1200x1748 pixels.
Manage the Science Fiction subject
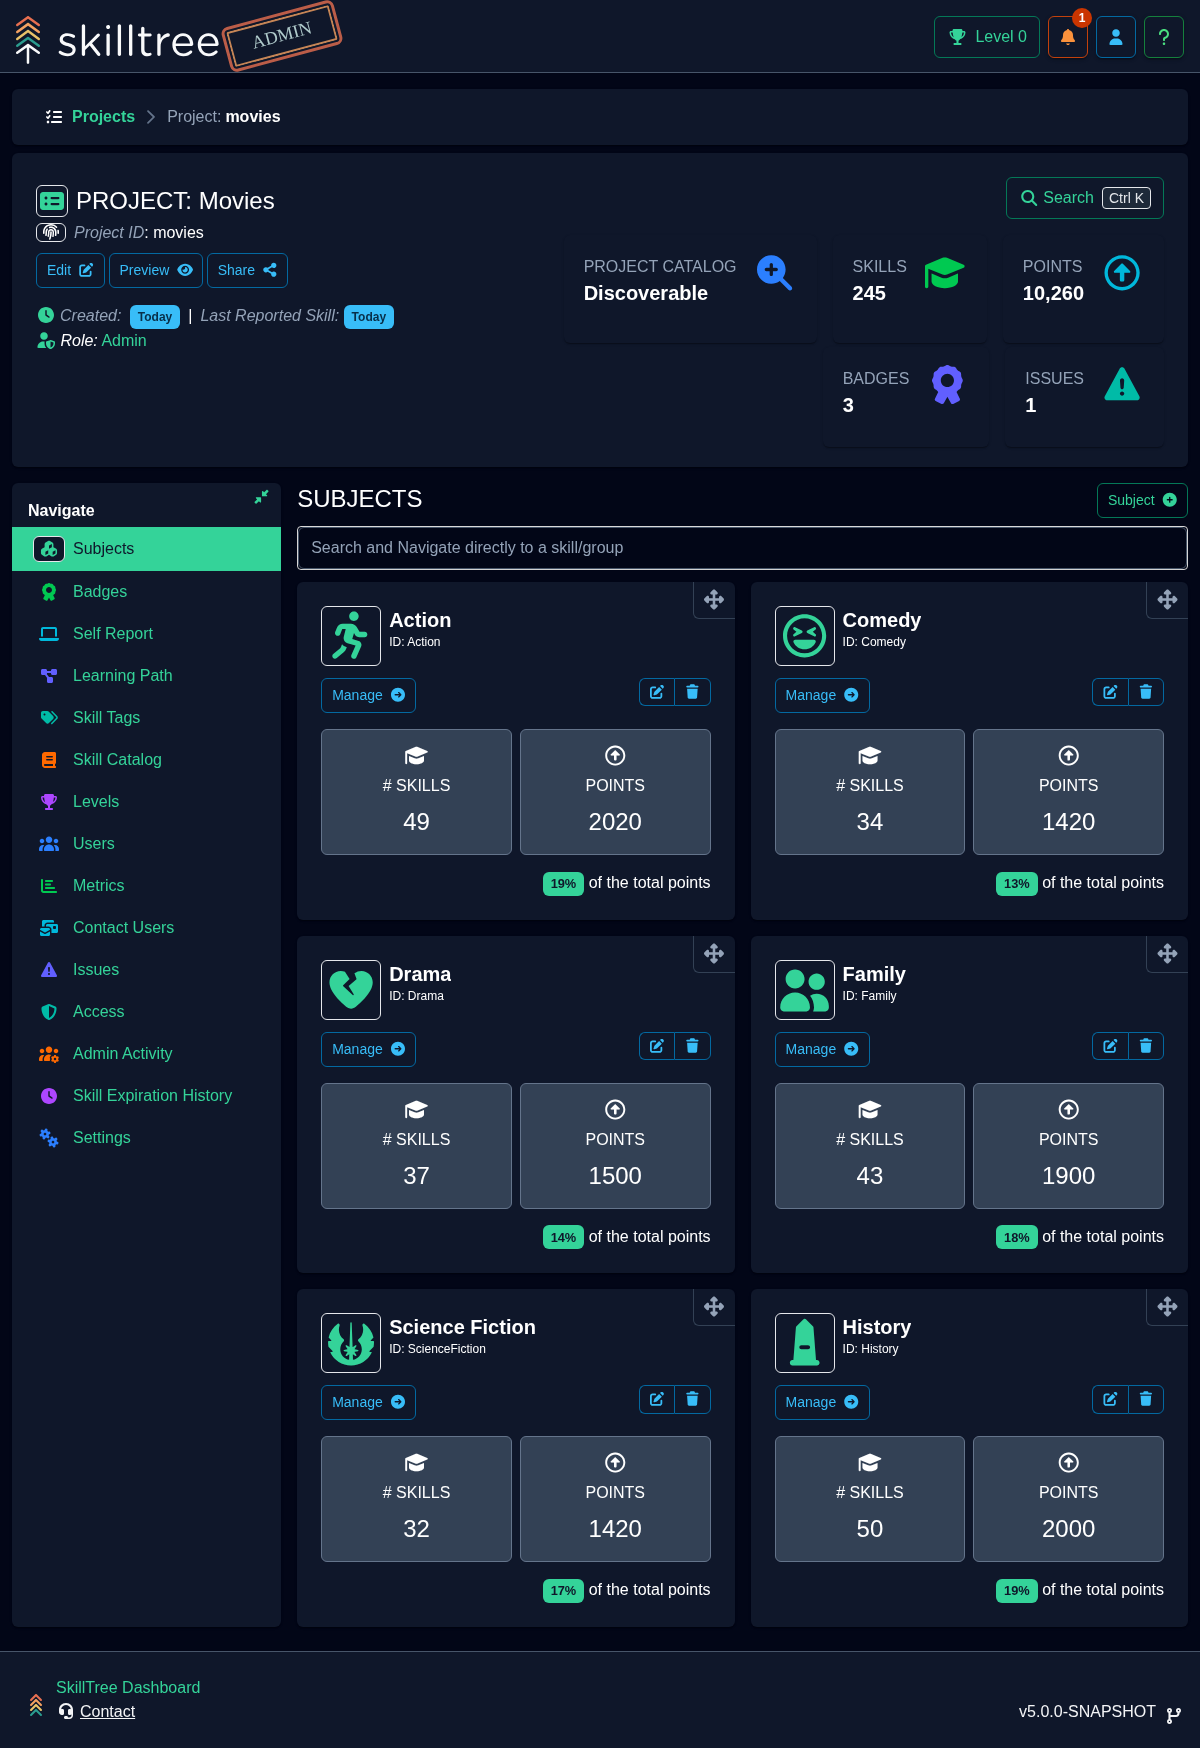tap(368, 1402)
